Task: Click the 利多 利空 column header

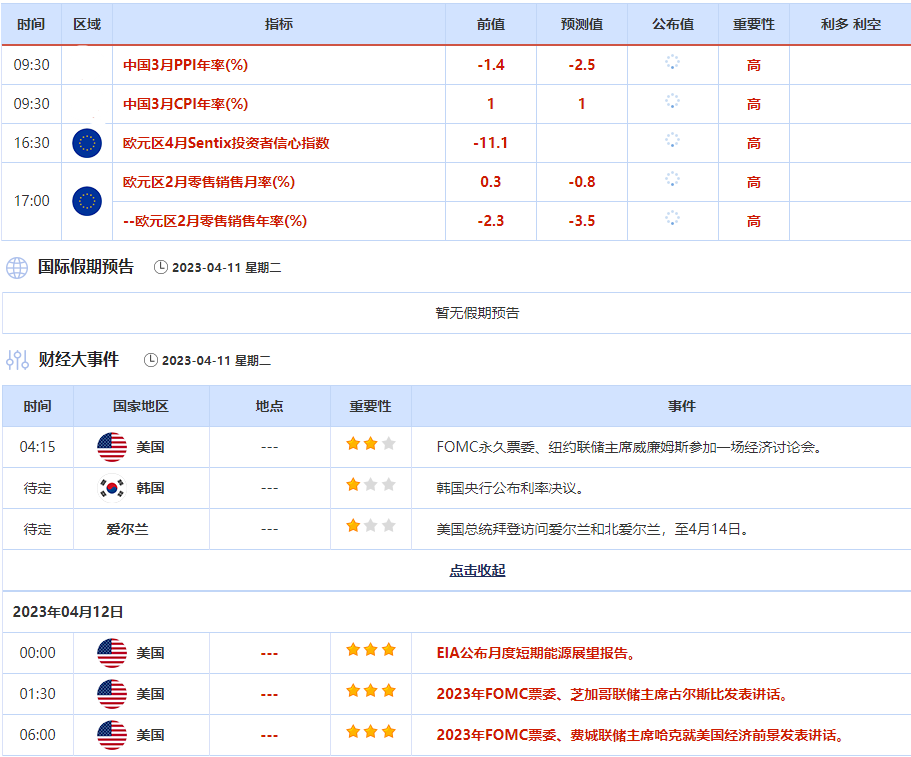Action: (850, 24)
